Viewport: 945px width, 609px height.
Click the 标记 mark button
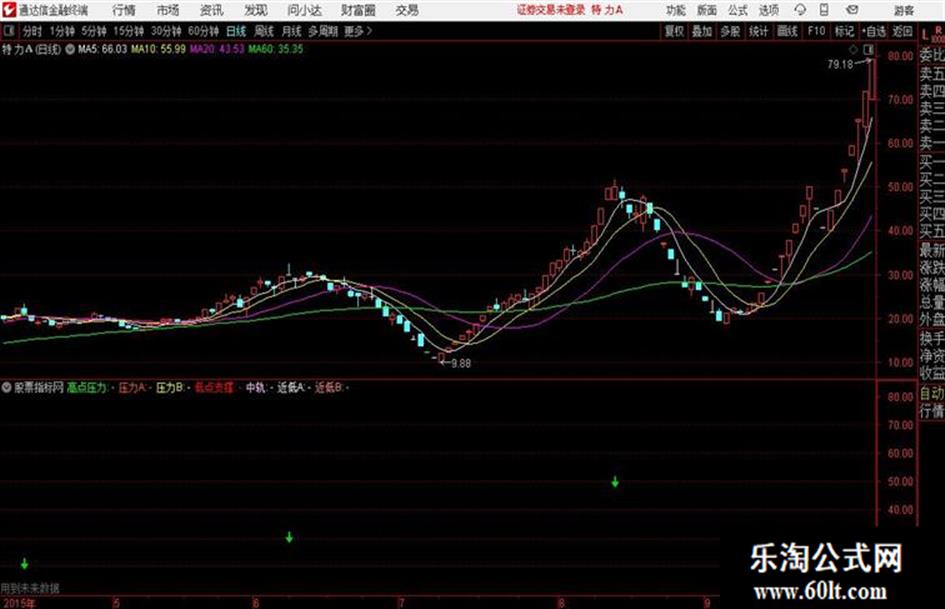(x=844, y=31)
